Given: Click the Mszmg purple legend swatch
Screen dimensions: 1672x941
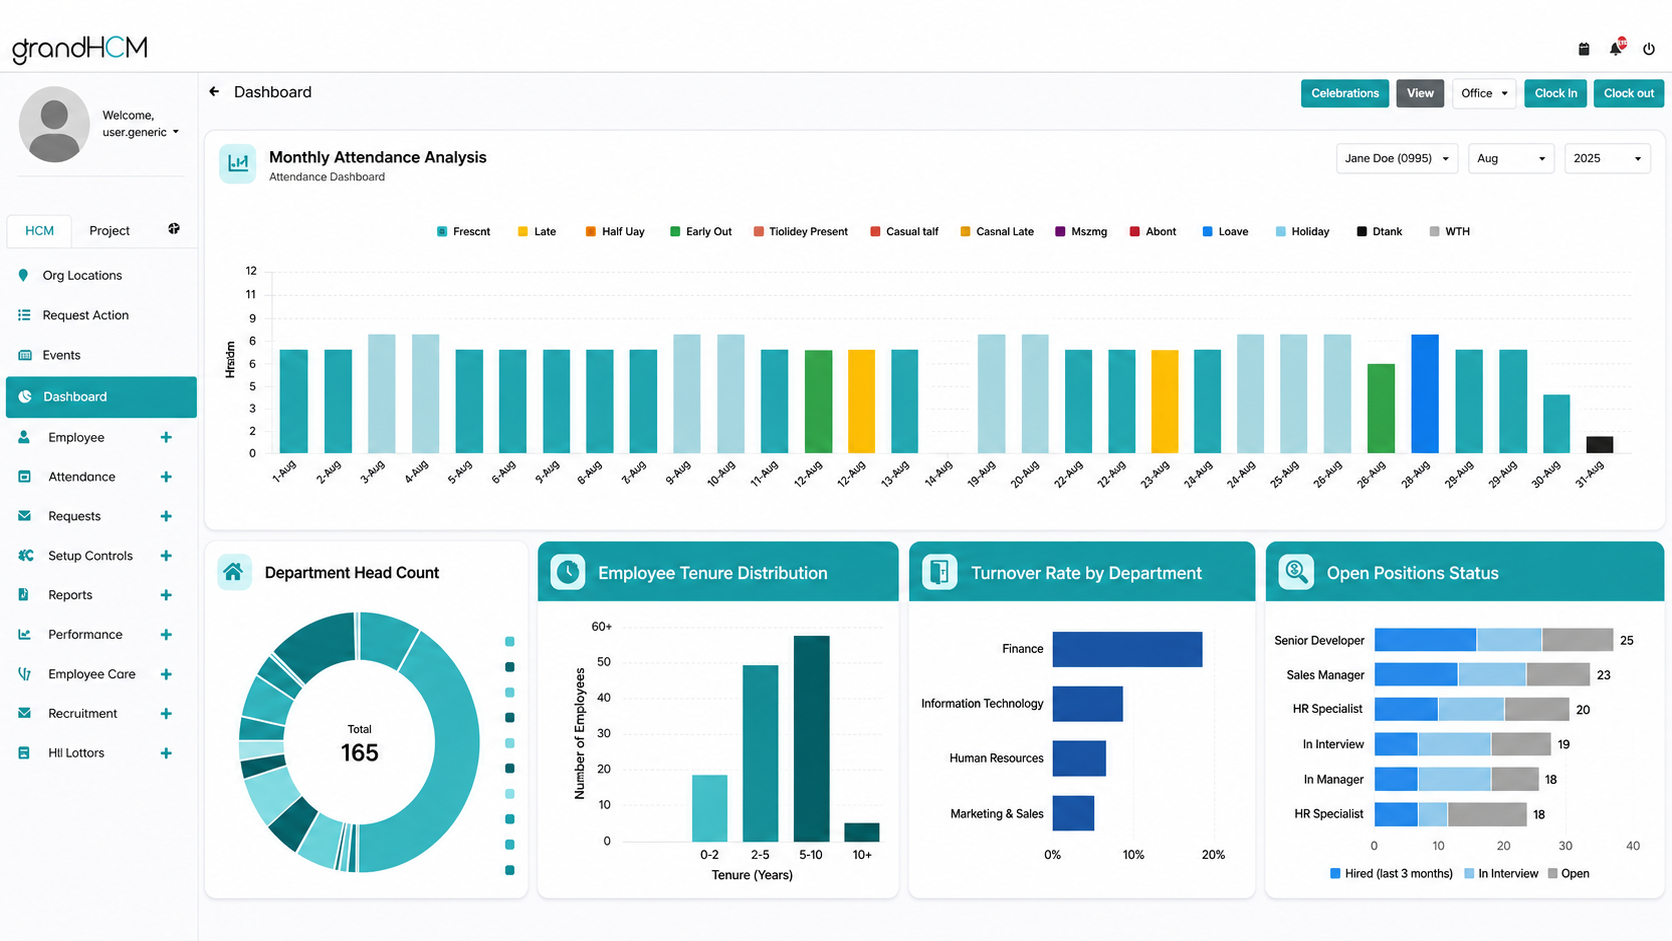Looking at the screenshot, I should pyautogui.click(x=1060, y=231).
